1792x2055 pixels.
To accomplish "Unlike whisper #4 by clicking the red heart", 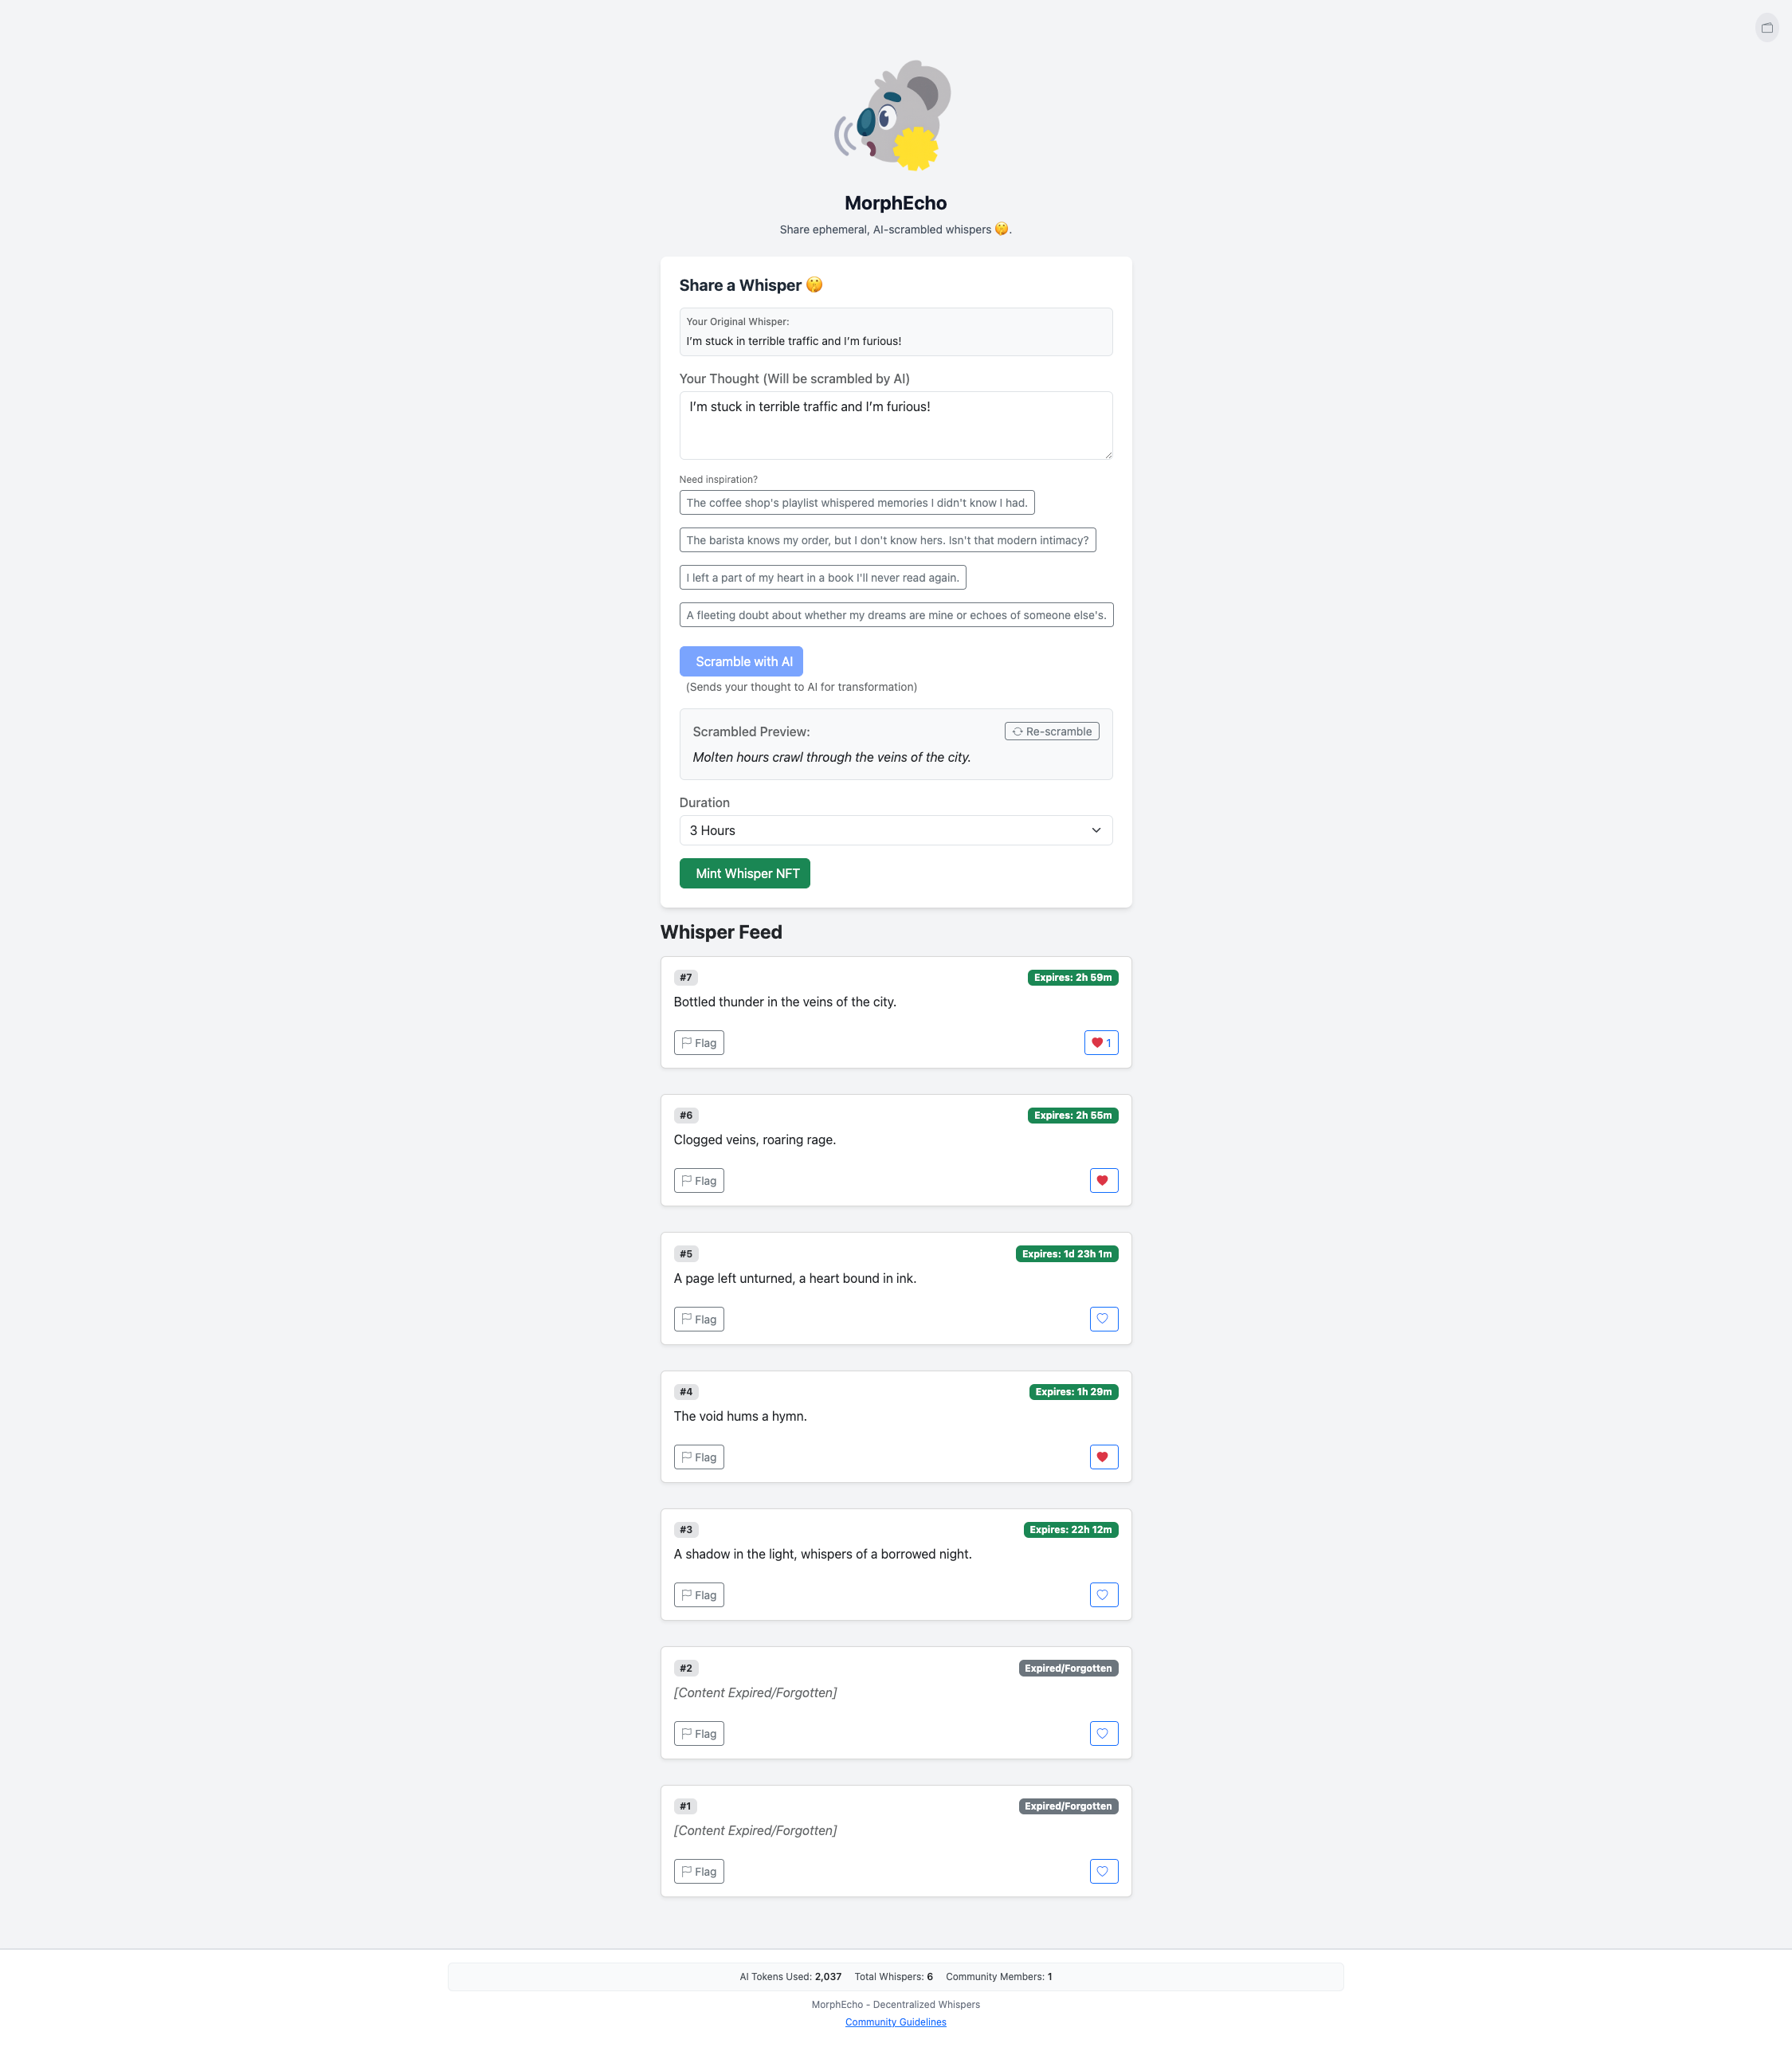I will pyautogui.click(x=1103, y=1457).
